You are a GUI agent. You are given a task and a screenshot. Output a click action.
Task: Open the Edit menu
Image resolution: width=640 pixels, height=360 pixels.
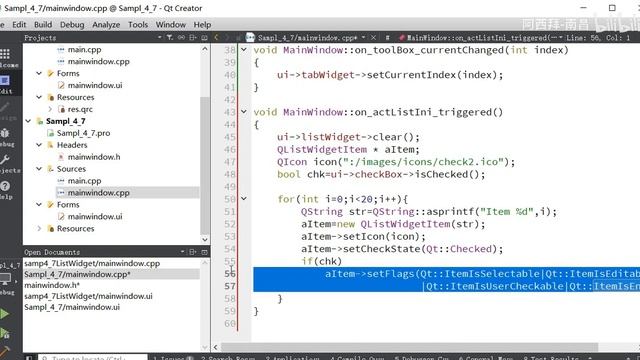click(x=19, y=24)
